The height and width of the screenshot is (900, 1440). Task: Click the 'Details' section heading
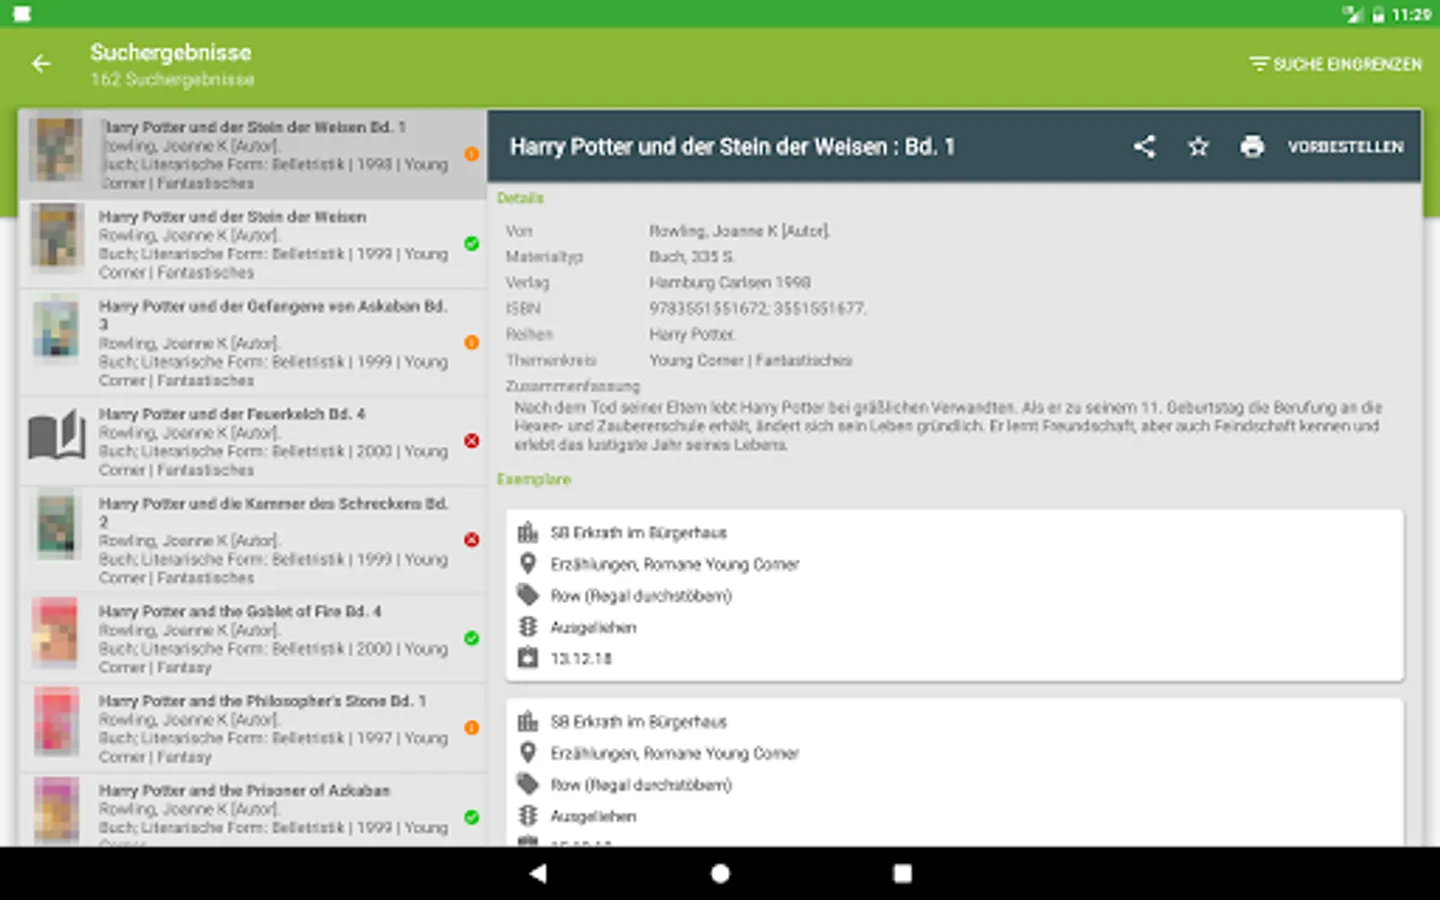coord(520,198)
